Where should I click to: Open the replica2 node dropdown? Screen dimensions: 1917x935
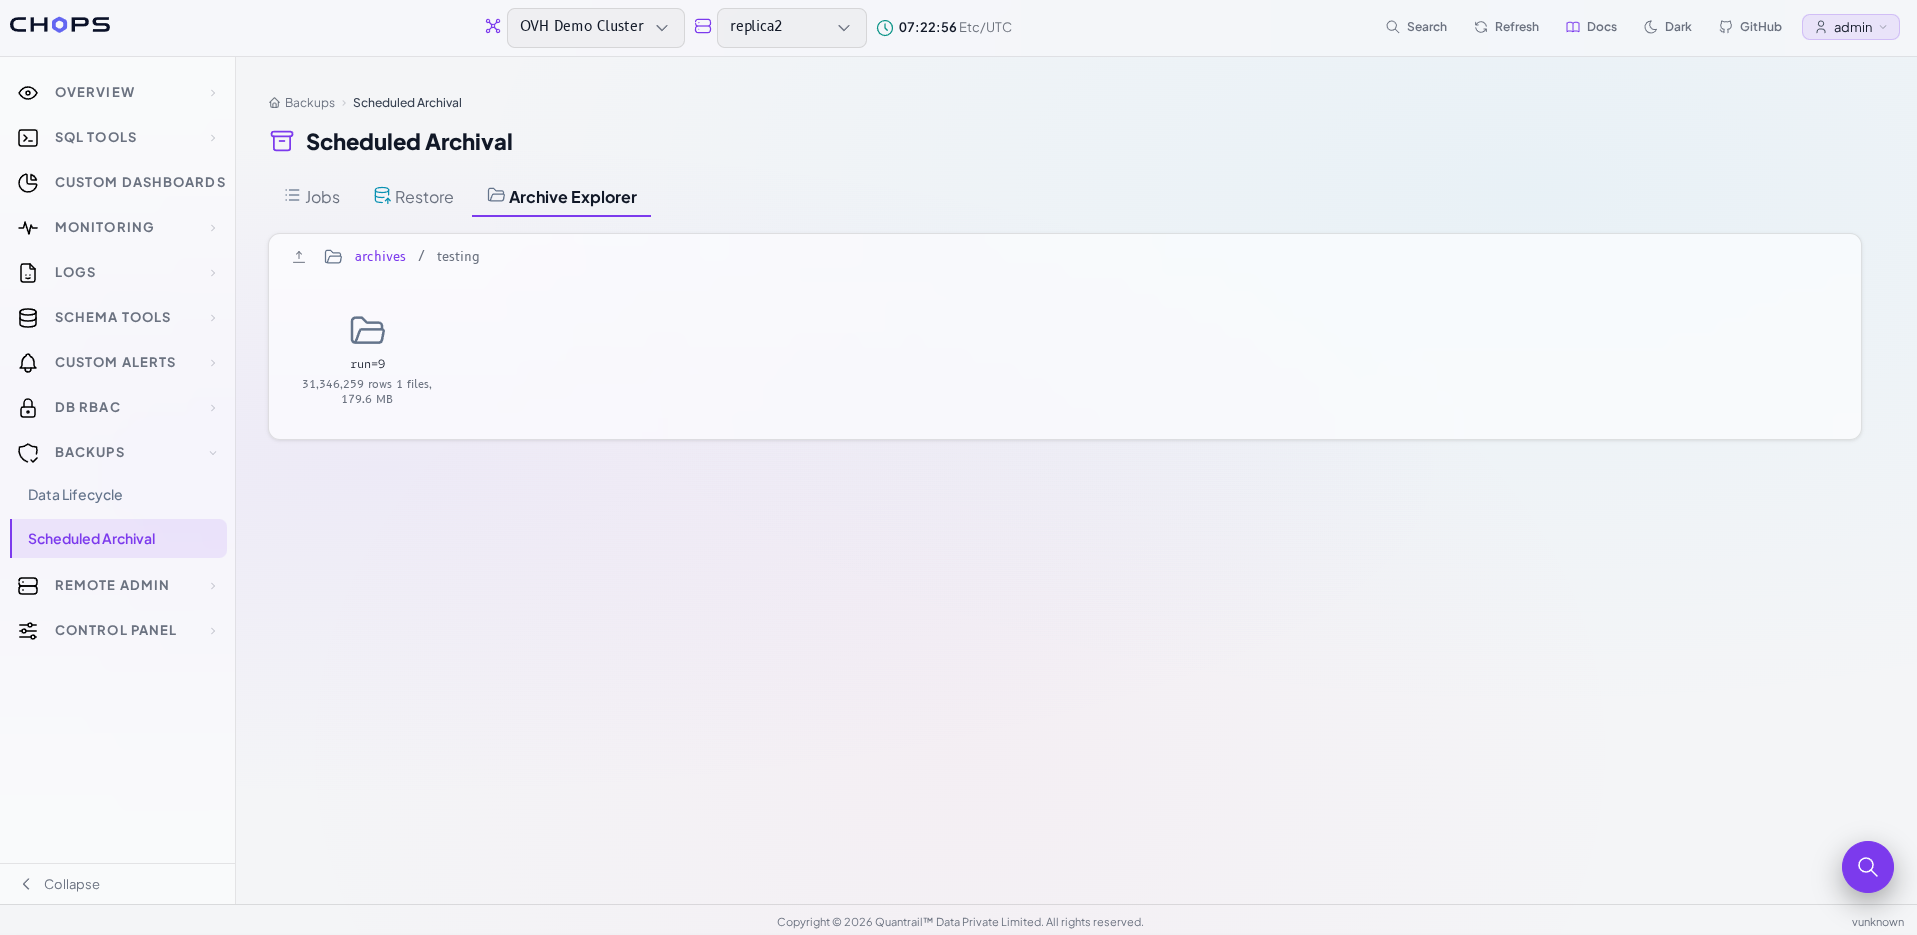pos(792,28)
